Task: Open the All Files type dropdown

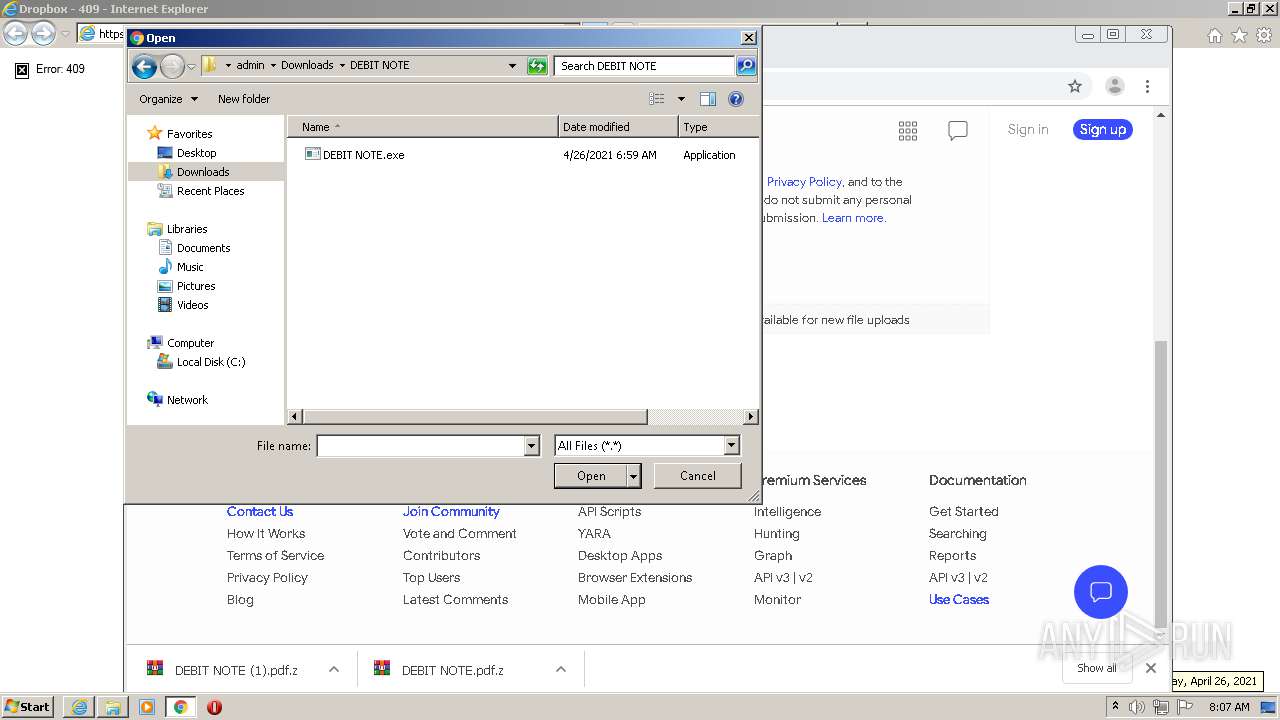Action: pyautogui.click(x=647, y=446)
